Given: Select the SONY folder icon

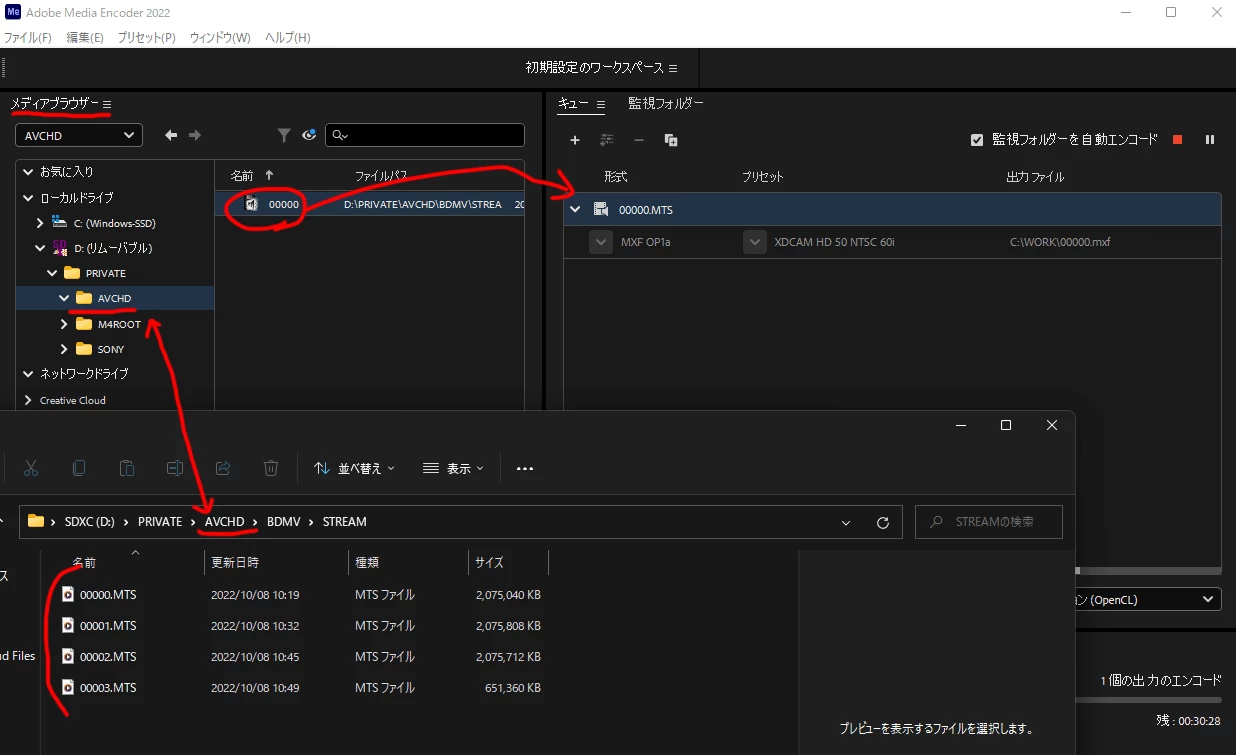Looking at the screenshot, I should tap(83, 349).
